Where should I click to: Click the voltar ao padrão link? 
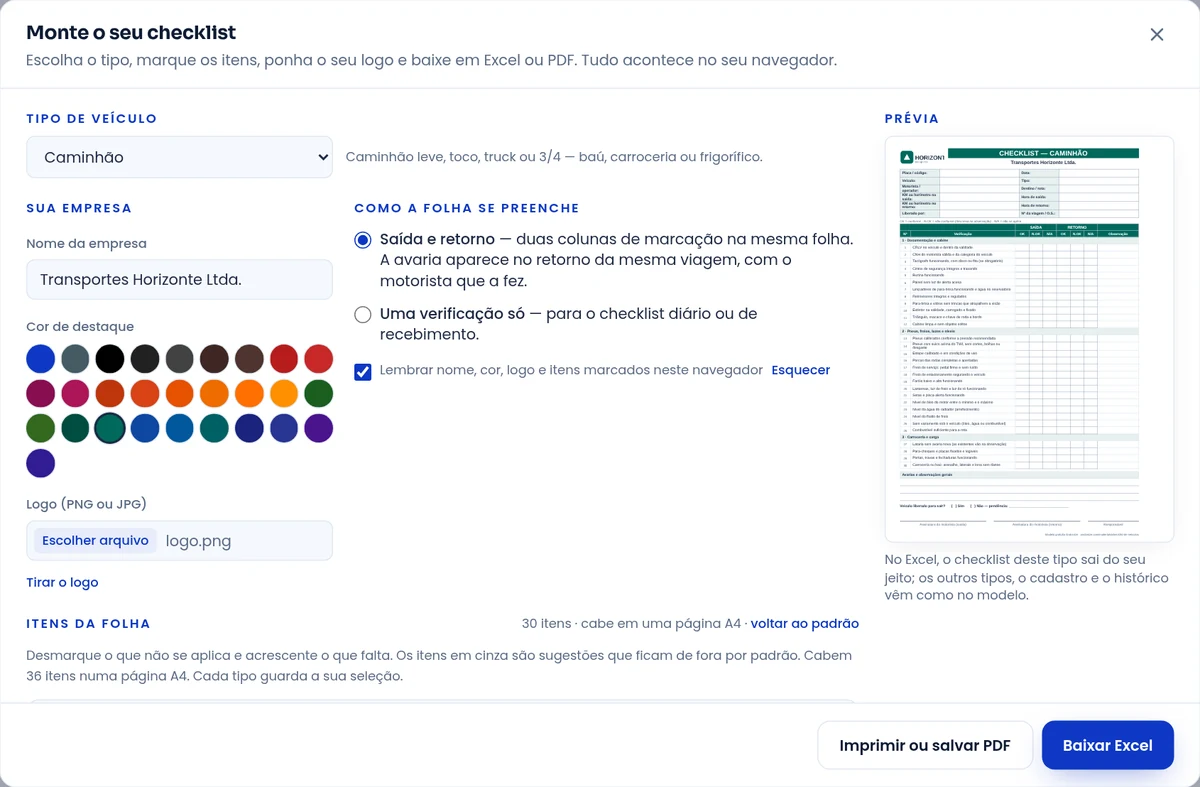tap(805, 623)
